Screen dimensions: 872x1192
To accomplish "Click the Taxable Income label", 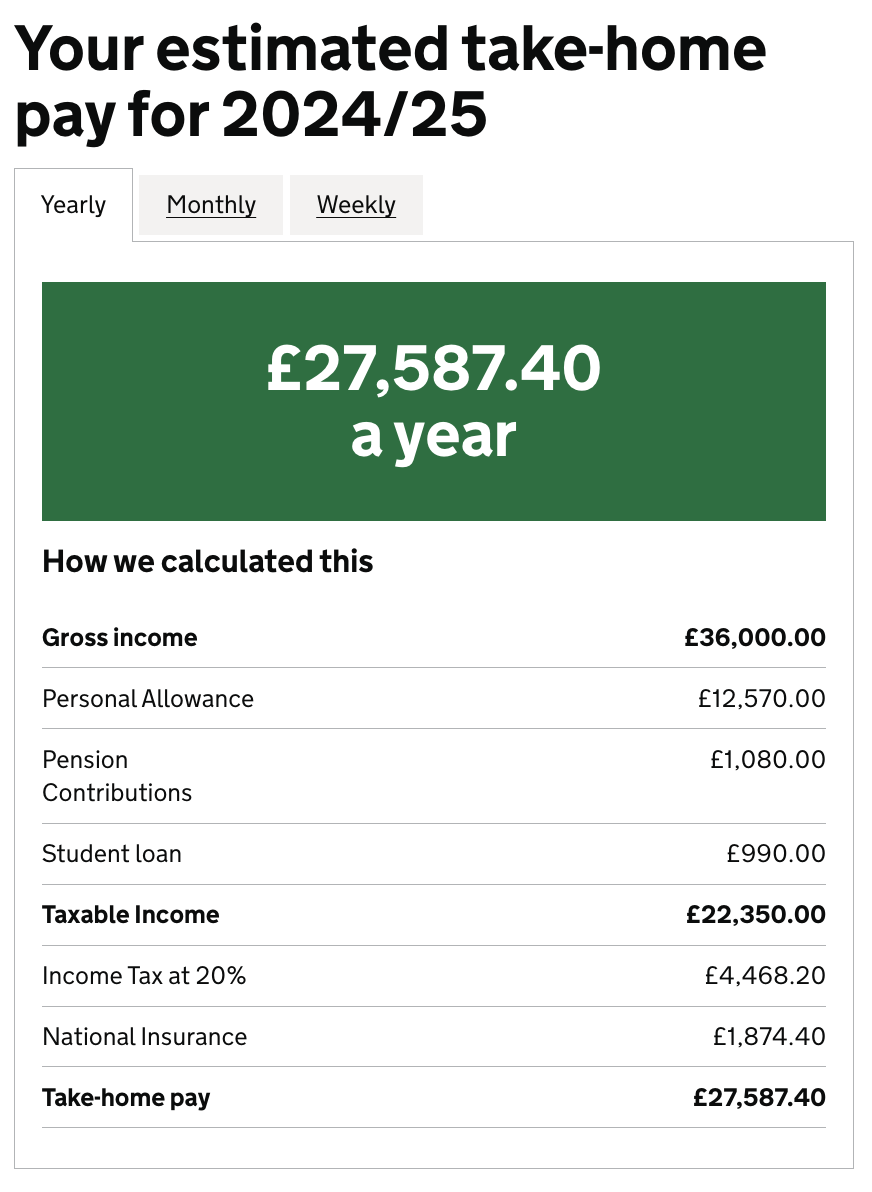I will pyautogui.click(x=131, y=915).
